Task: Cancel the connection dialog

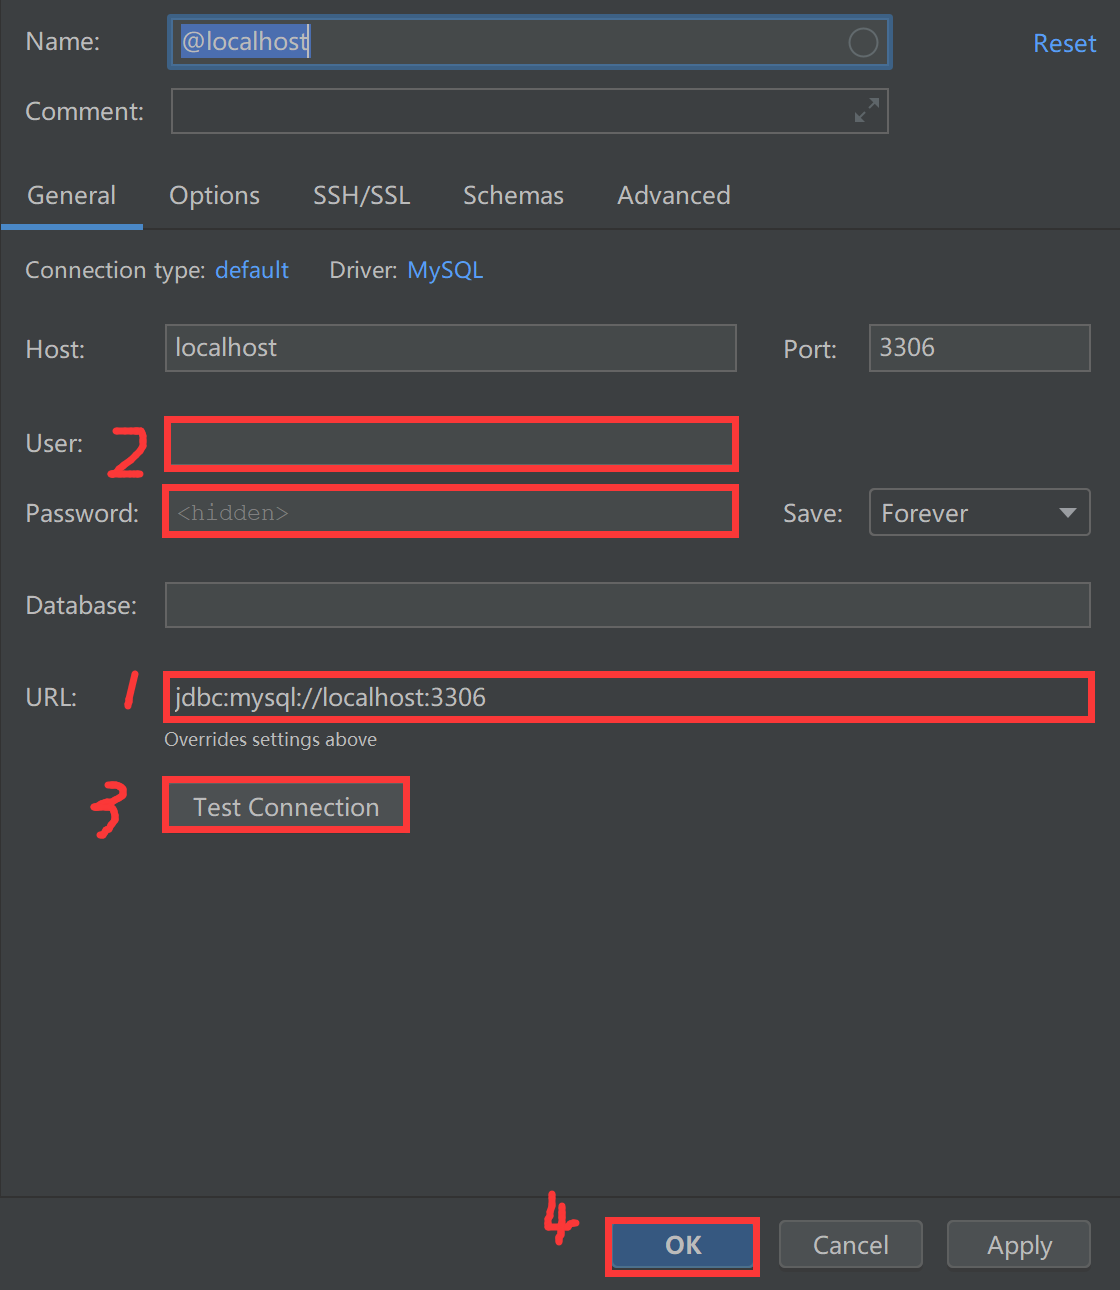Action: tap(850, 1244)
